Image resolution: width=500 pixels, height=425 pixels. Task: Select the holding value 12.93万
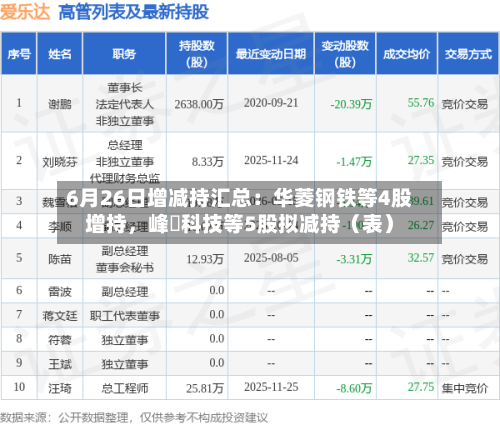point(205,259)
